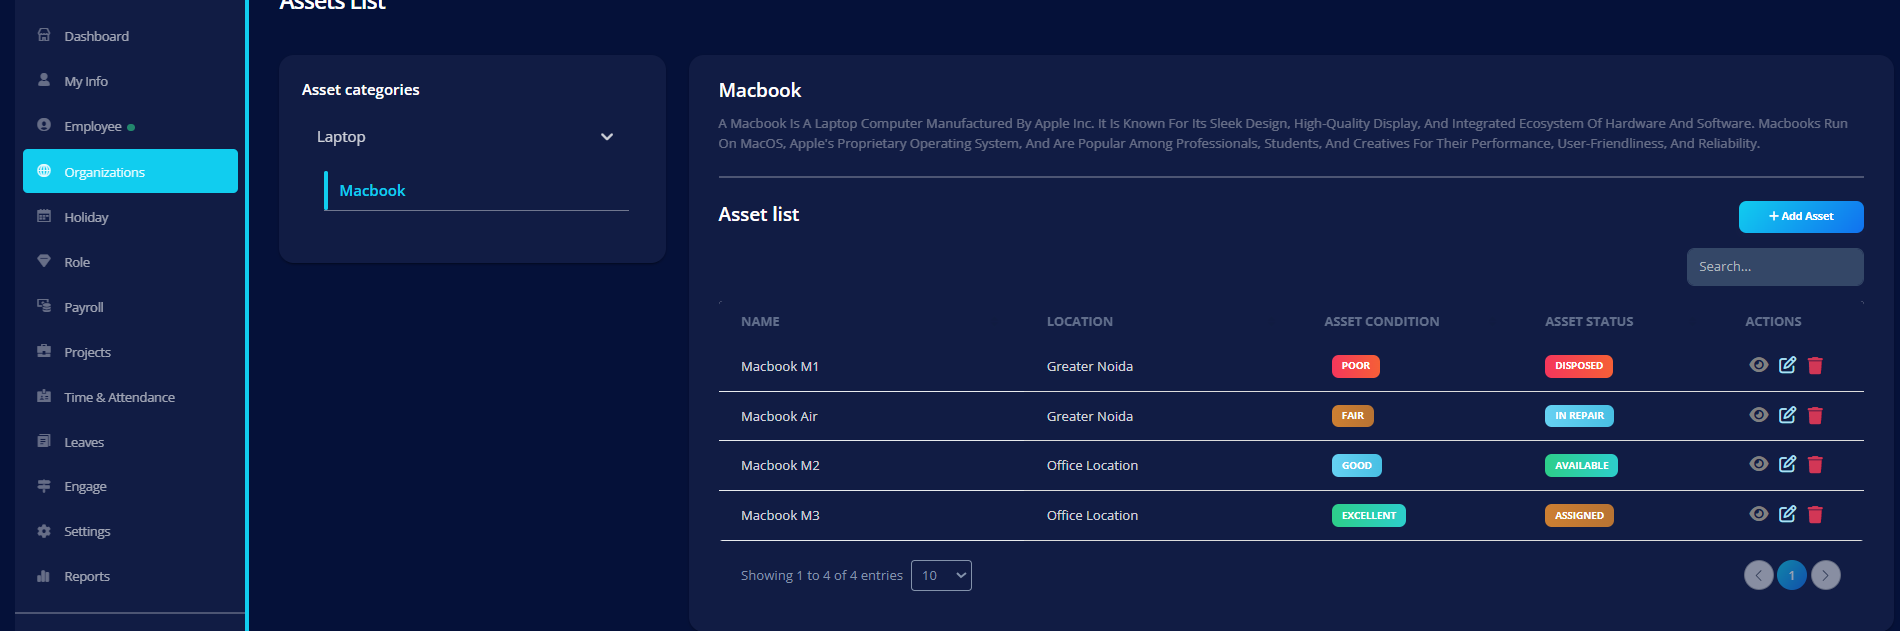Delete the Macbook M3 asset
The height and width of the screenshot is (631, 1900).
[x=1815, y=515]
